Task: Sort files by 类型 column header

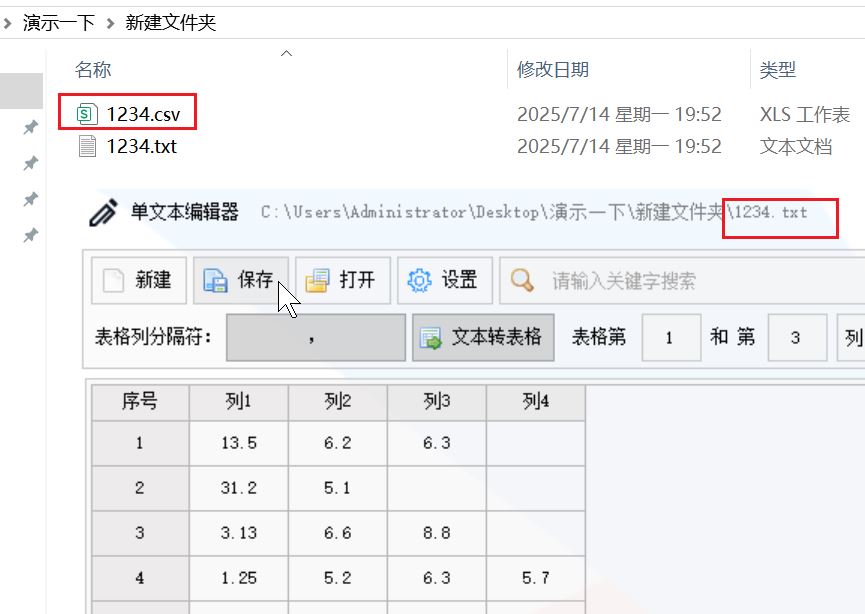Action: click(777, 70)
